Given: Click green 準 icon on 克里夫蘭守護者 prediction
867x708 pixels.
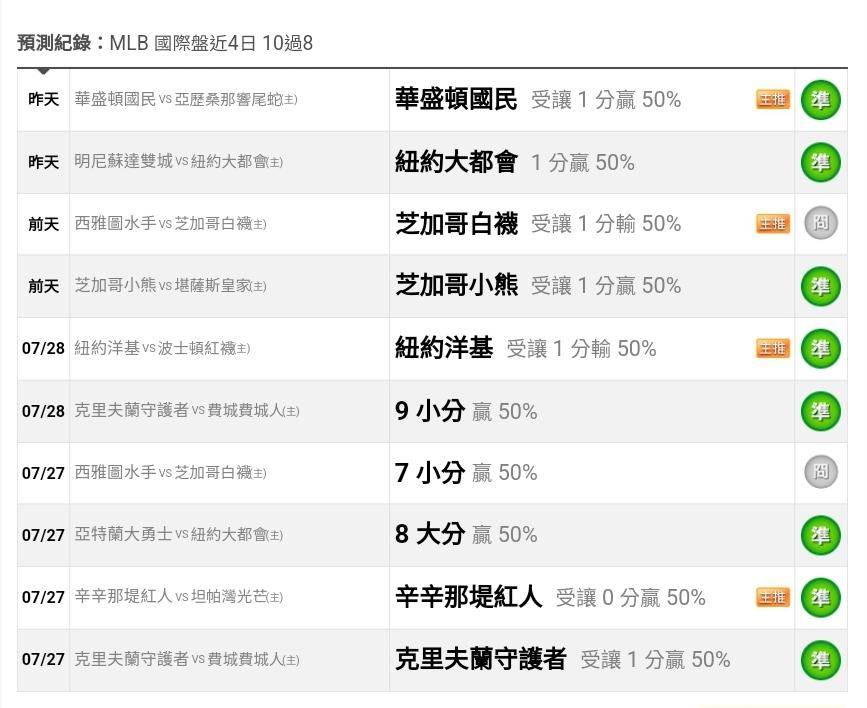Looking at the screenshot, I should pos(821,660).
